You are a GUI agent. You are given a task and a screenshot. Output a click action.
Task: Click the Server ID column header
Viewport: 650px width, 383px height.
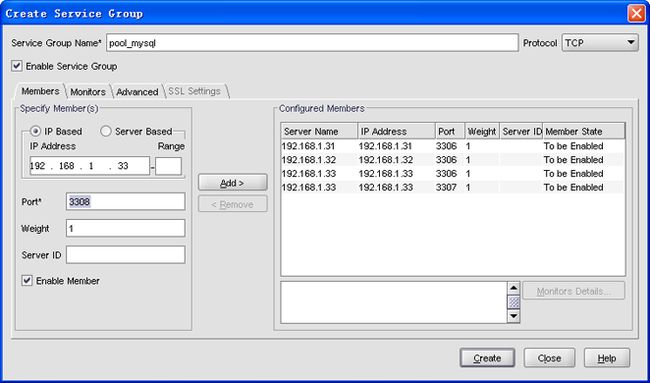(521, 131)
